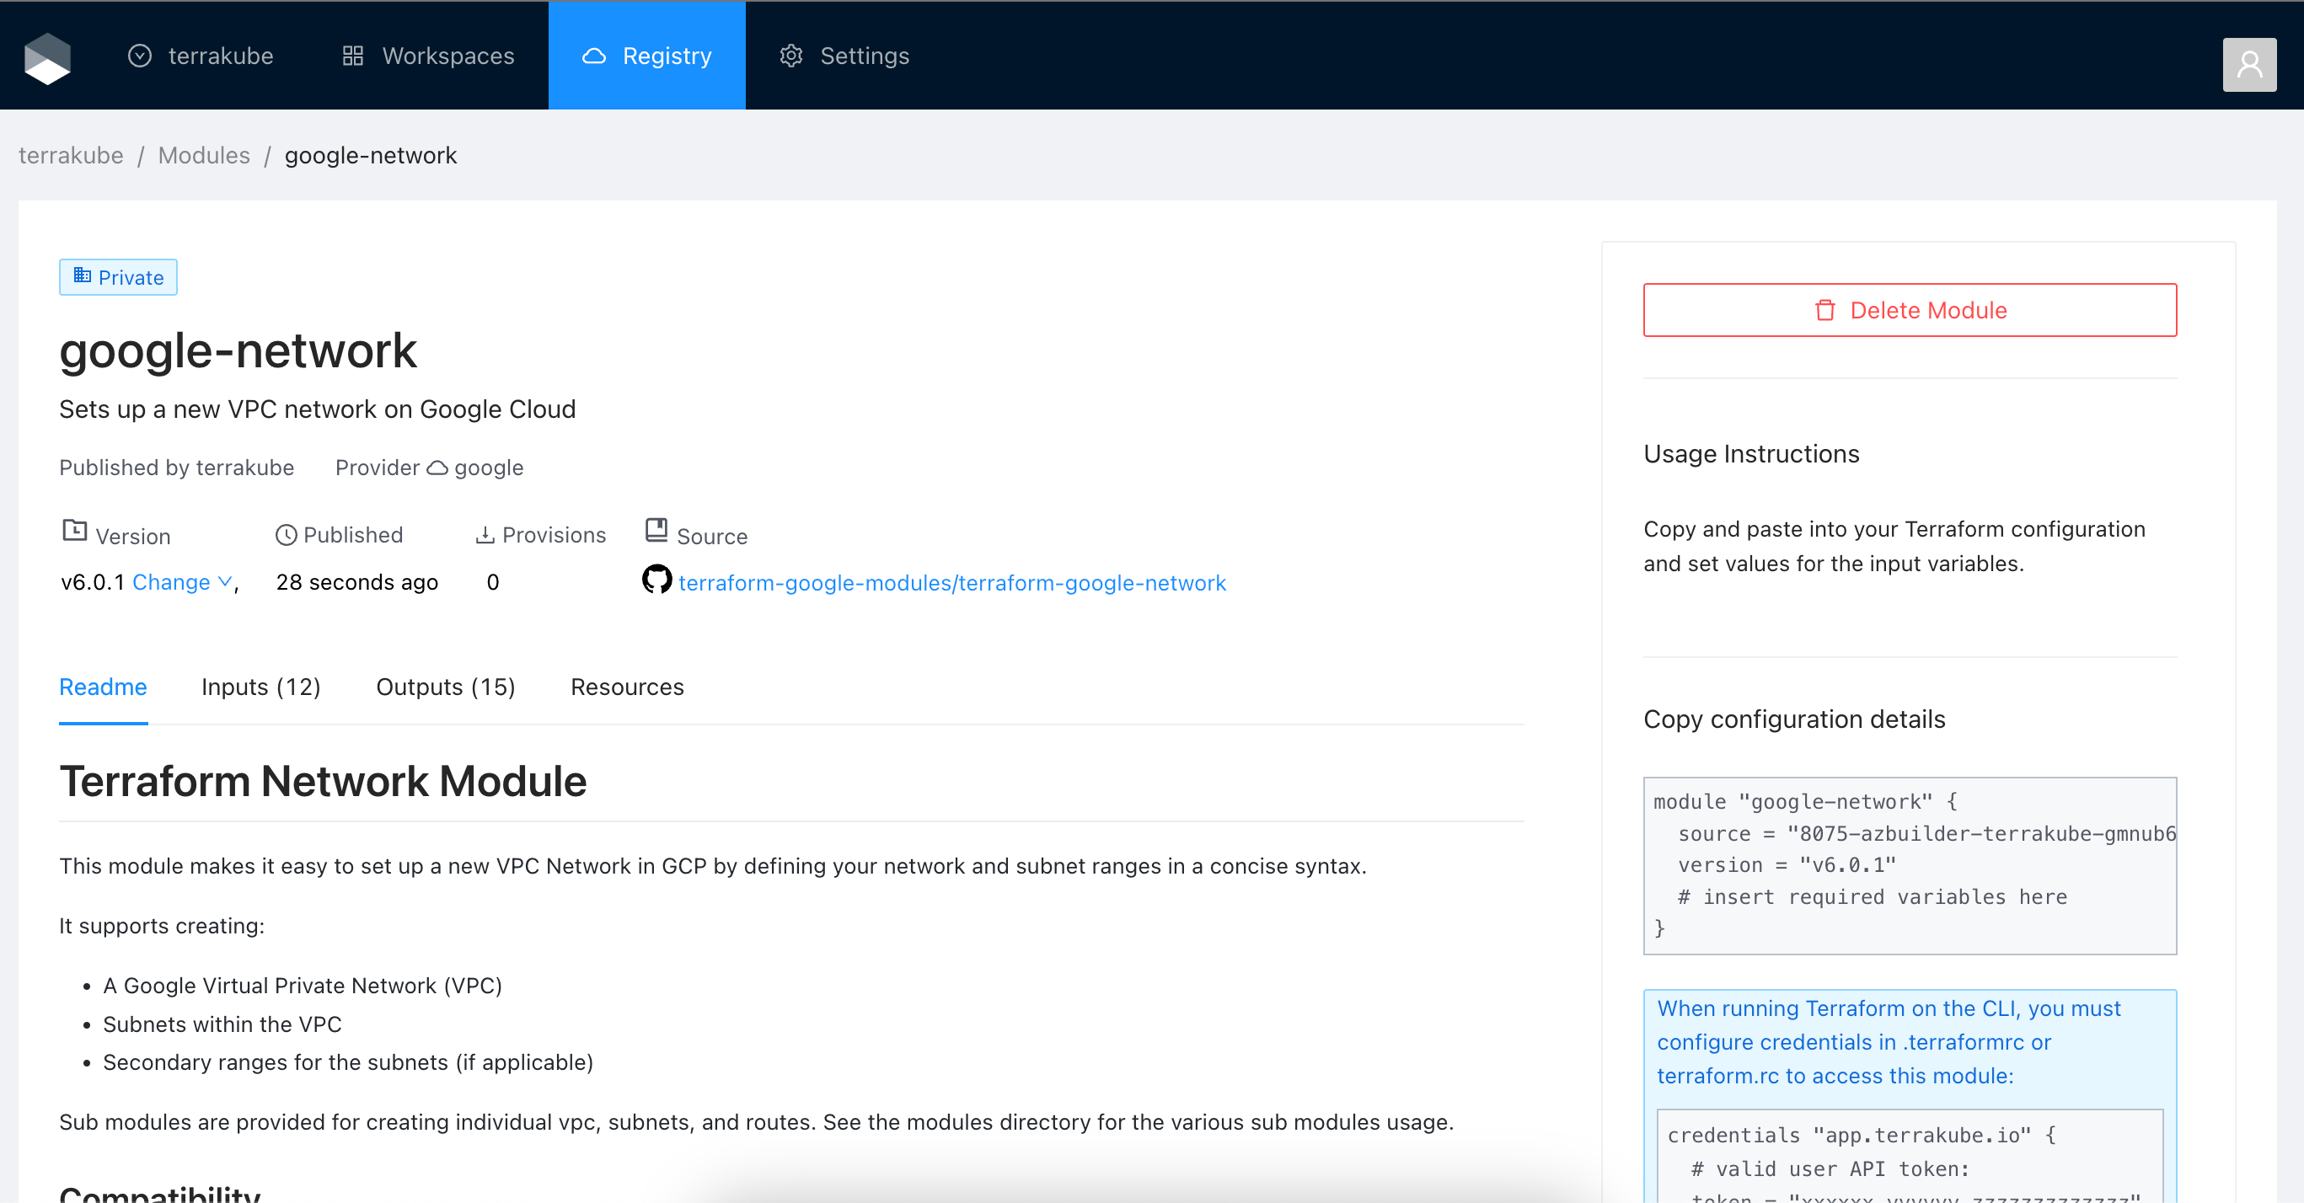Image resolution: width=2304 pixels, height=1203 pixels.
Task: Open the user profile avatar icon
Action: click(2249, 65)
